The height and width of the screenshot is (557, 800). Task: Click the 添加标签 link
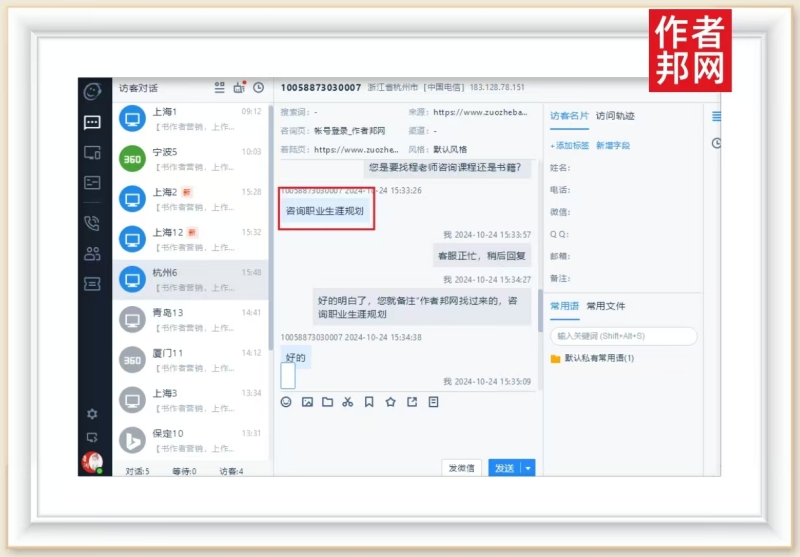coord(569,146)
